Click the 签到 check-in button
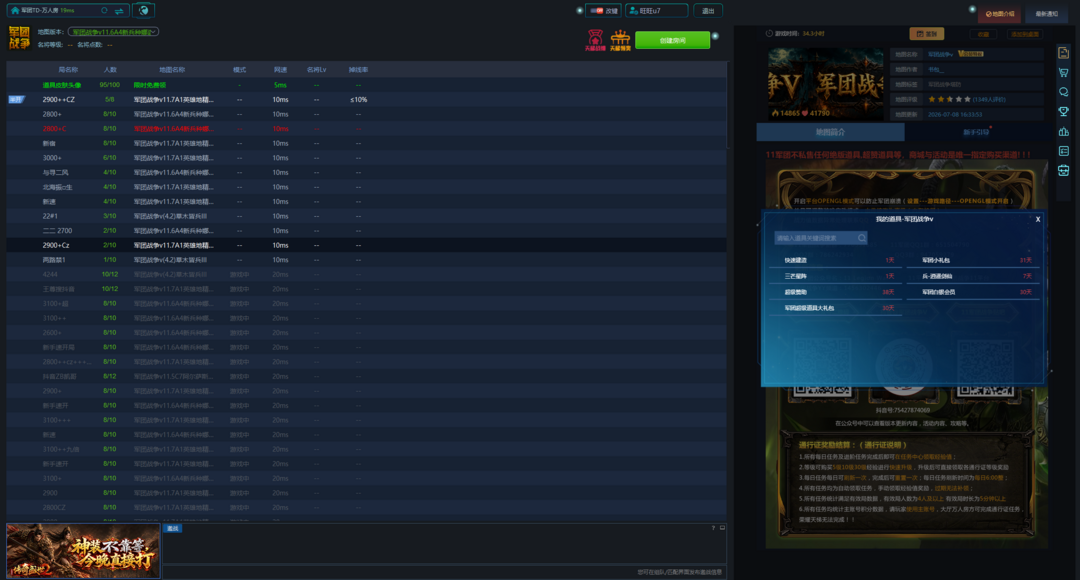Screen dimensions: 1080x580 tap(926, 34)
